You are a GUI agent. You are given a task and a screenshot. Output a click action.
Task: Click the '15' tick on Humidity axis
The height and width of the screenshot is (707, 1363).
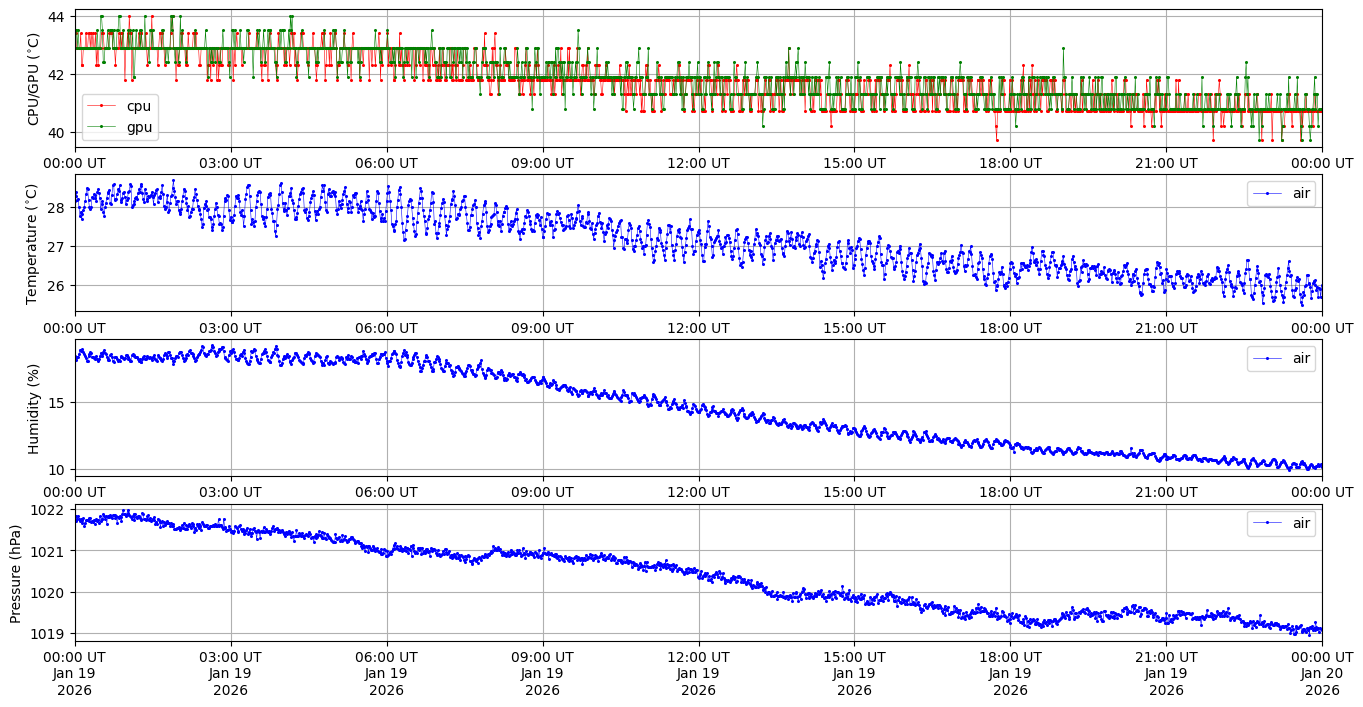(x=56, y=402)
